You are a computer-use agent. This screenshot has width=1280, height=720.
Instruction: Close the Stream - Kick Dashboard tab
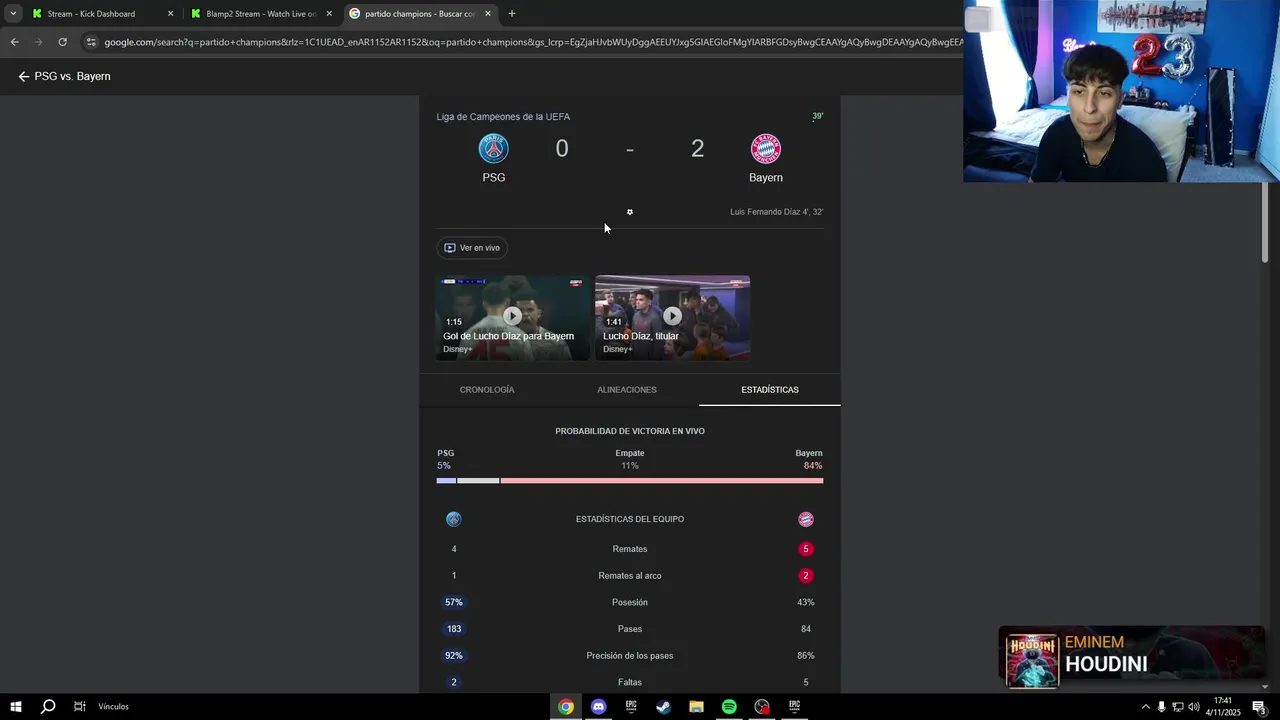click(170, 14)
